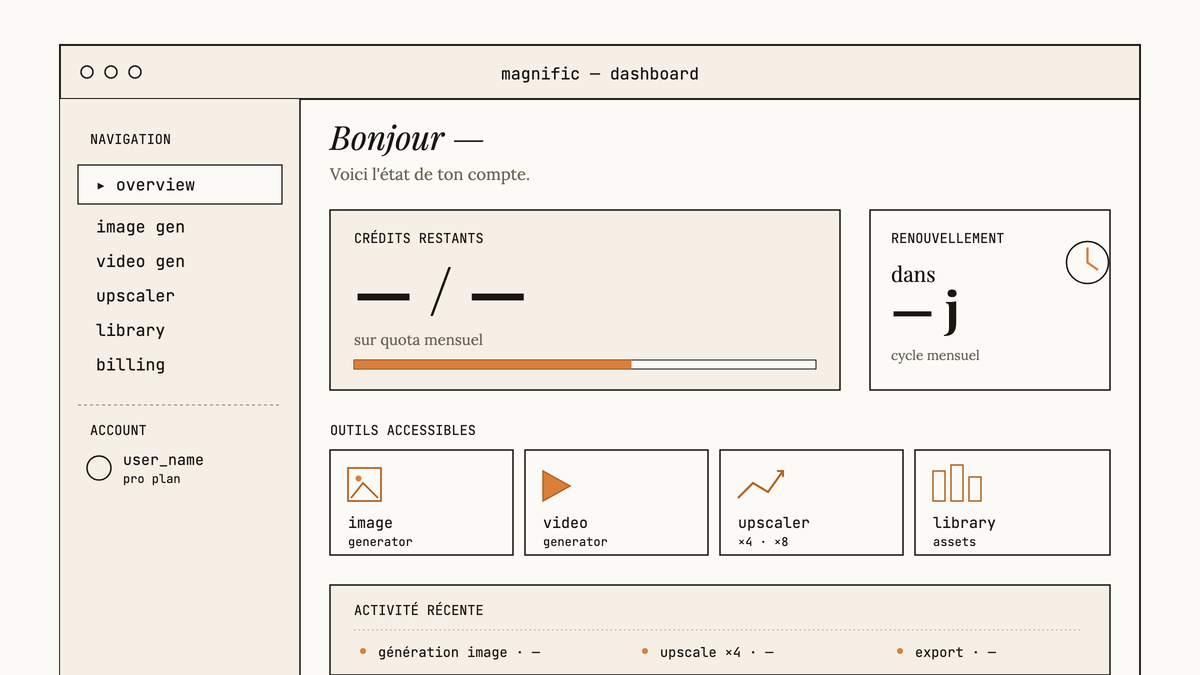Screen dimensions: 1200x675
Task: Click the 'cycle mensuel' label
Action: point(935,355)
